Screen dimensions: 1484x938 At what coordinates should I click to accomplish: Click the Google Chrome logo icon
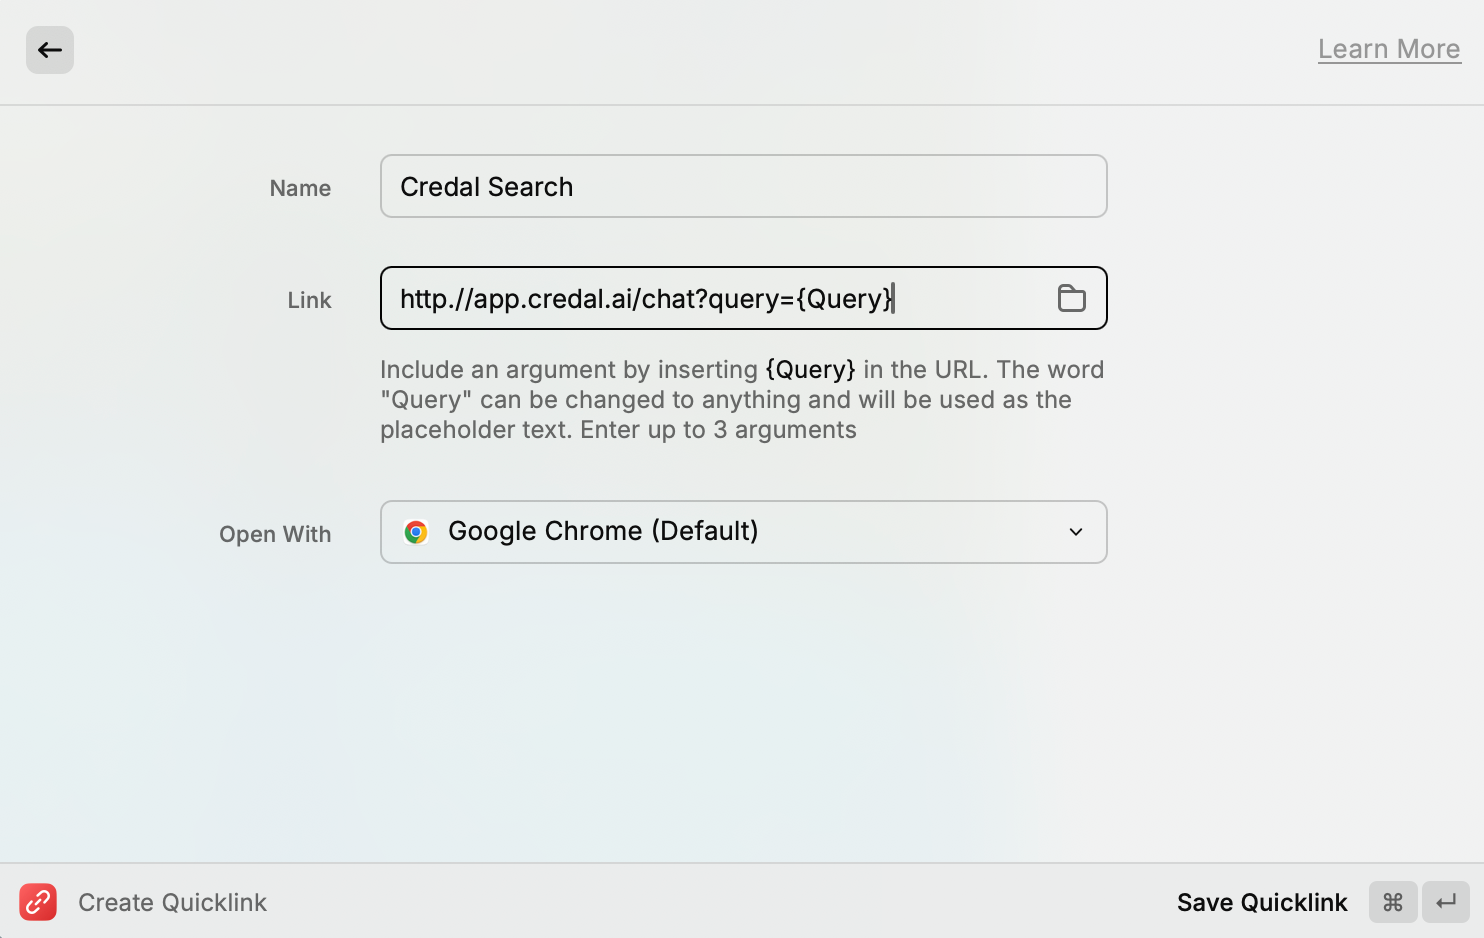(416, 532)
